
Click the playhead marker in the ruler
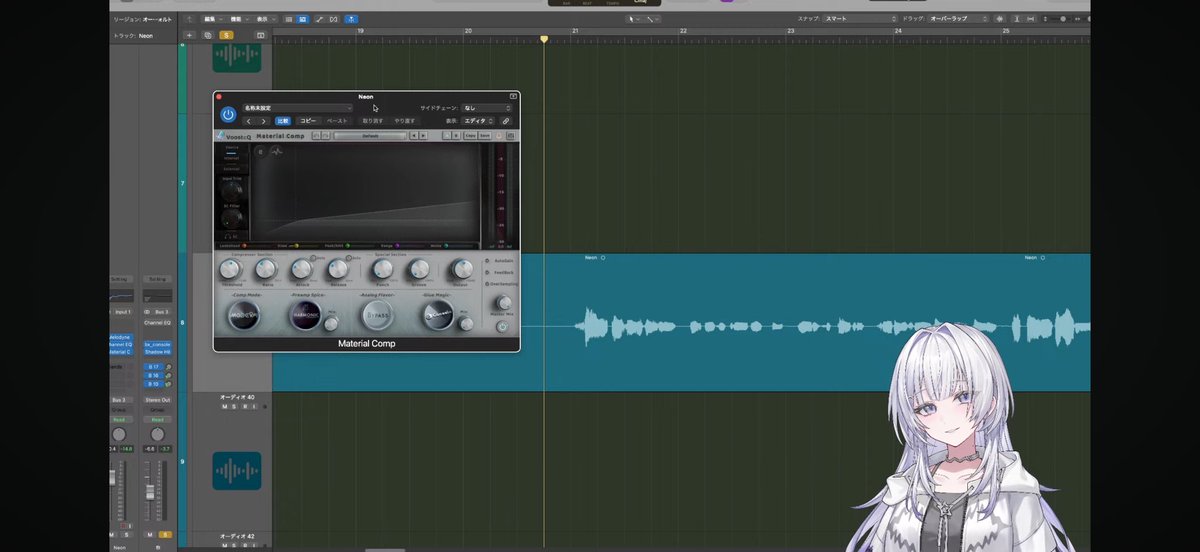point(544,39)
